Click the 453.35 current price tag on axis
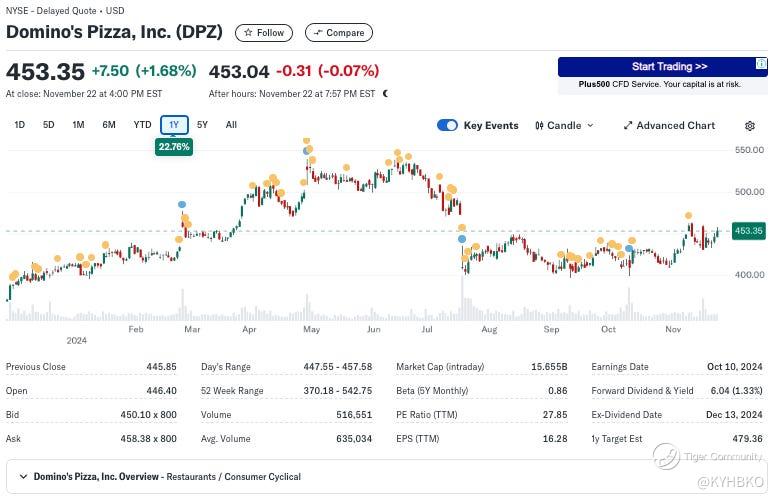Screen dimensions: 778x500 (749, 231)
